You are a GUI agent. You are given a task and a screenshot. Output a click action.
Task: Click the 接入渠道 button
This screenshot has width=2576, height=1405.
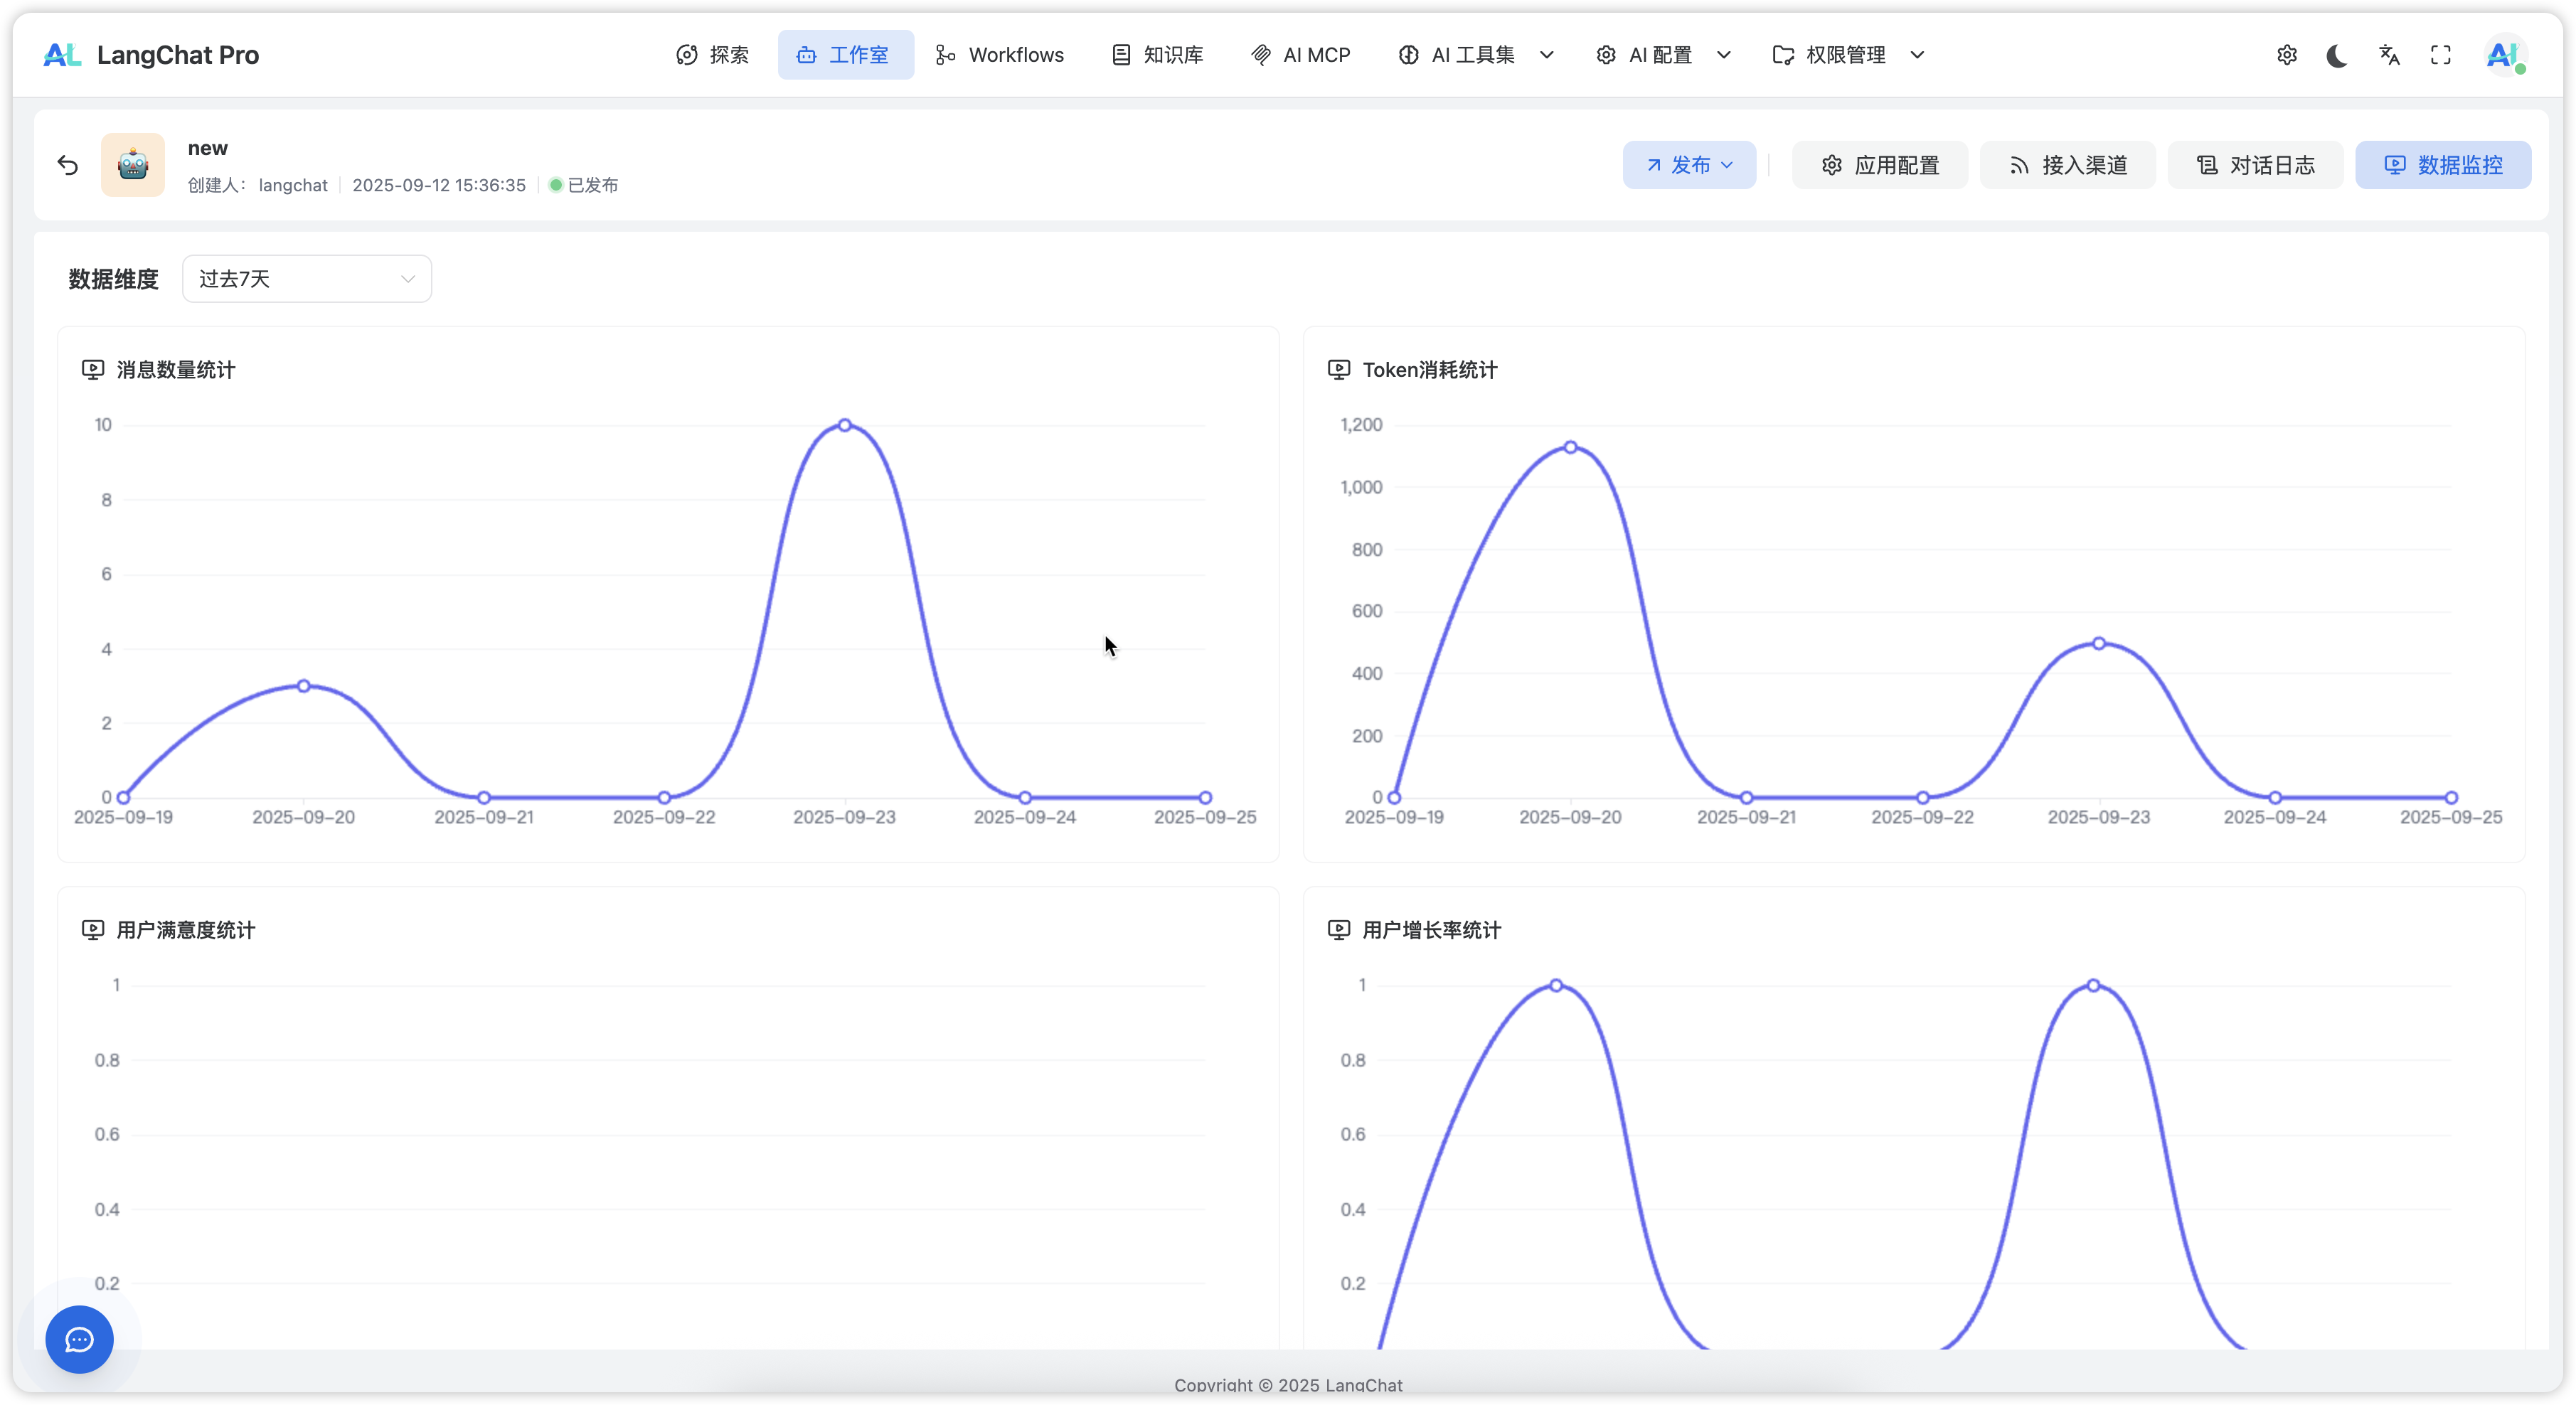2067,165
